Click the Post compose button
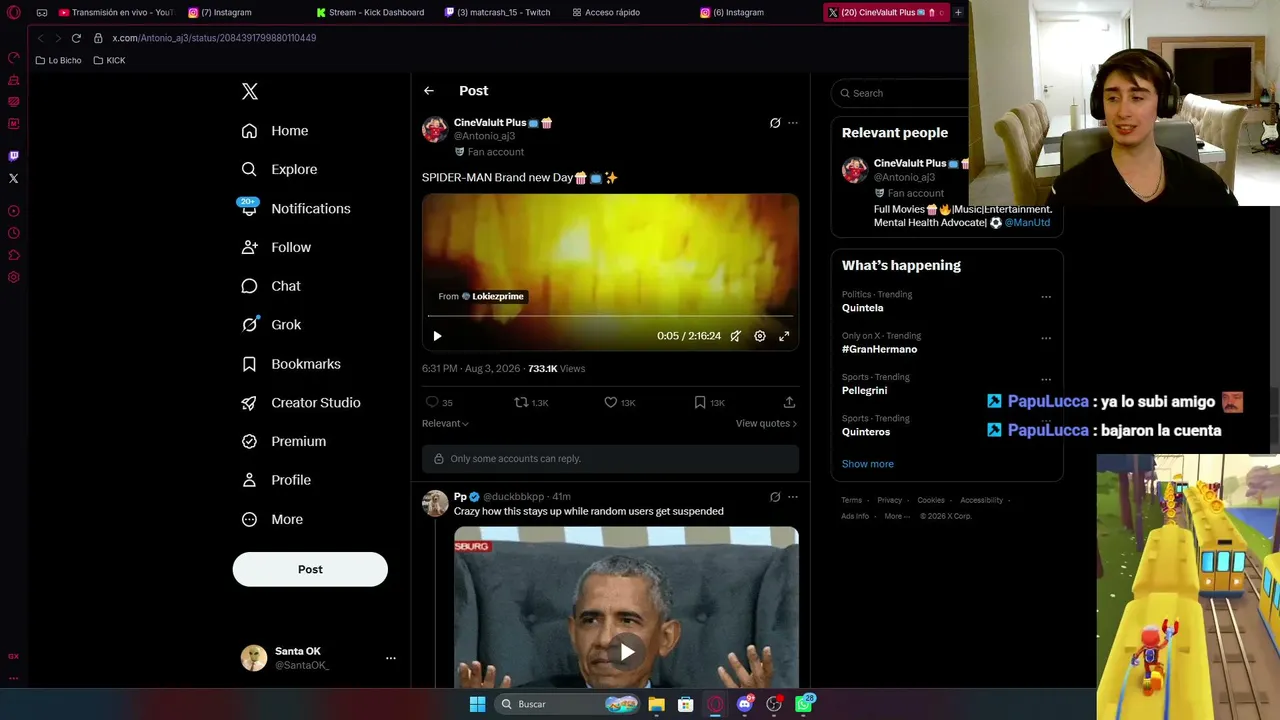Screen dimensions: 1280x720 coord(310,569)
